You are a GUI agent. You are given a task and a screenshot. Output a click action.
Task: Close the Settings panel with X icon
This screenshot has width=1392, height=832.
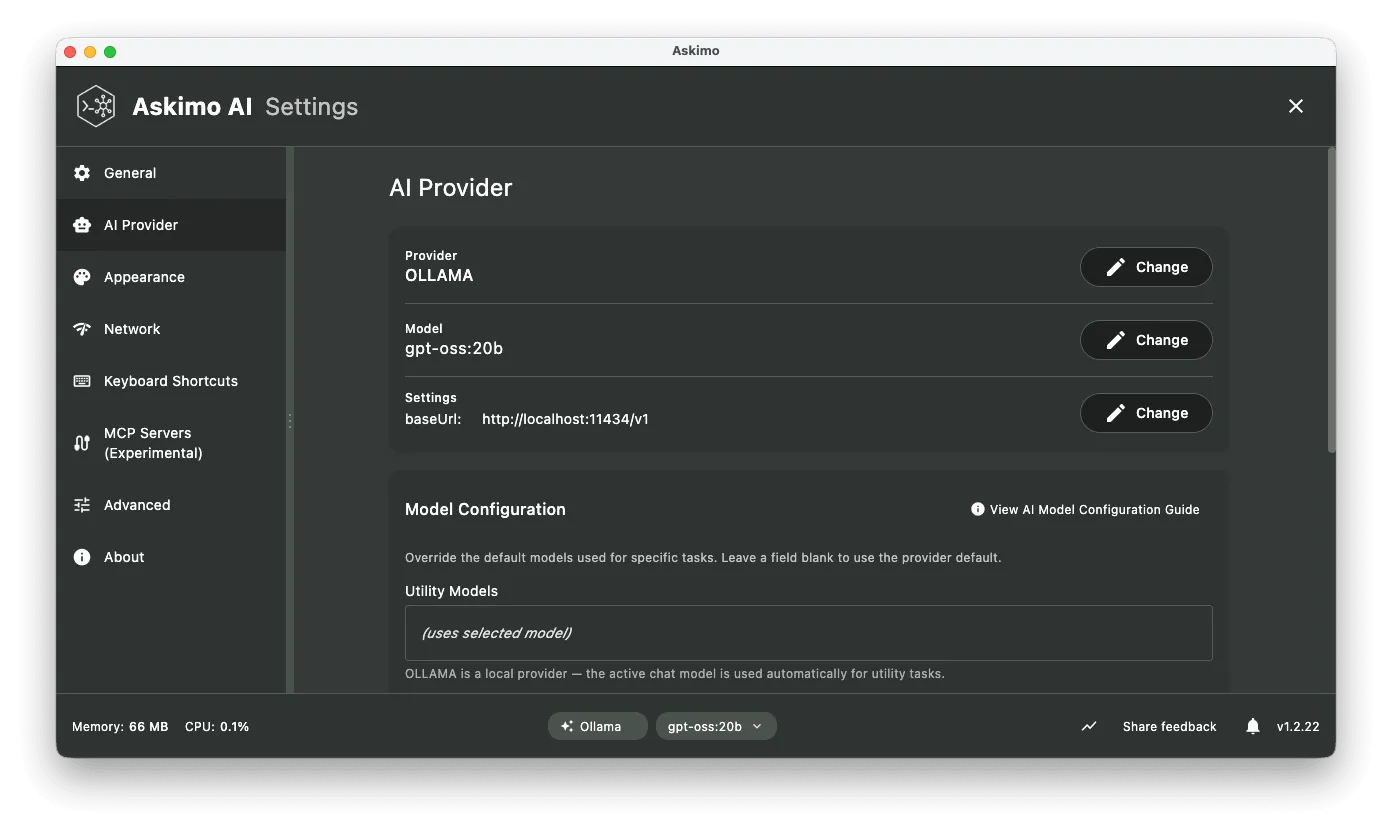pos(1296,106)
